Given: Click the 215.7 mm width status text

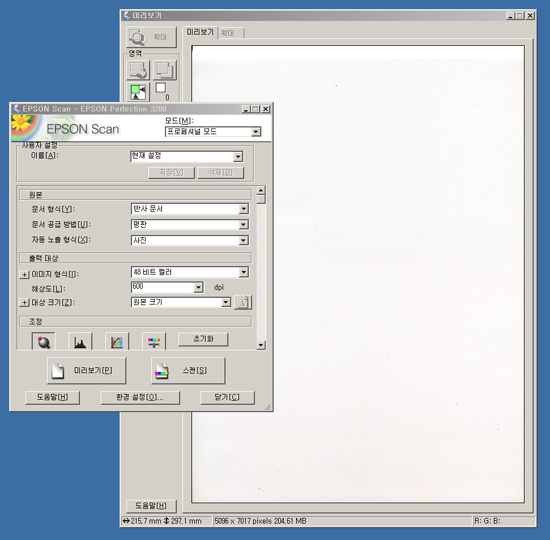Looking at the screenshot, I should coord(146,521).
